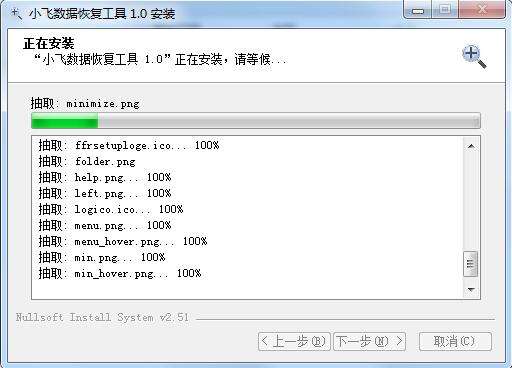The width and height of the screenshot is (512, 368).
Task: Cancel installation with 取消(C) button
Action: (x=455, y=341)
